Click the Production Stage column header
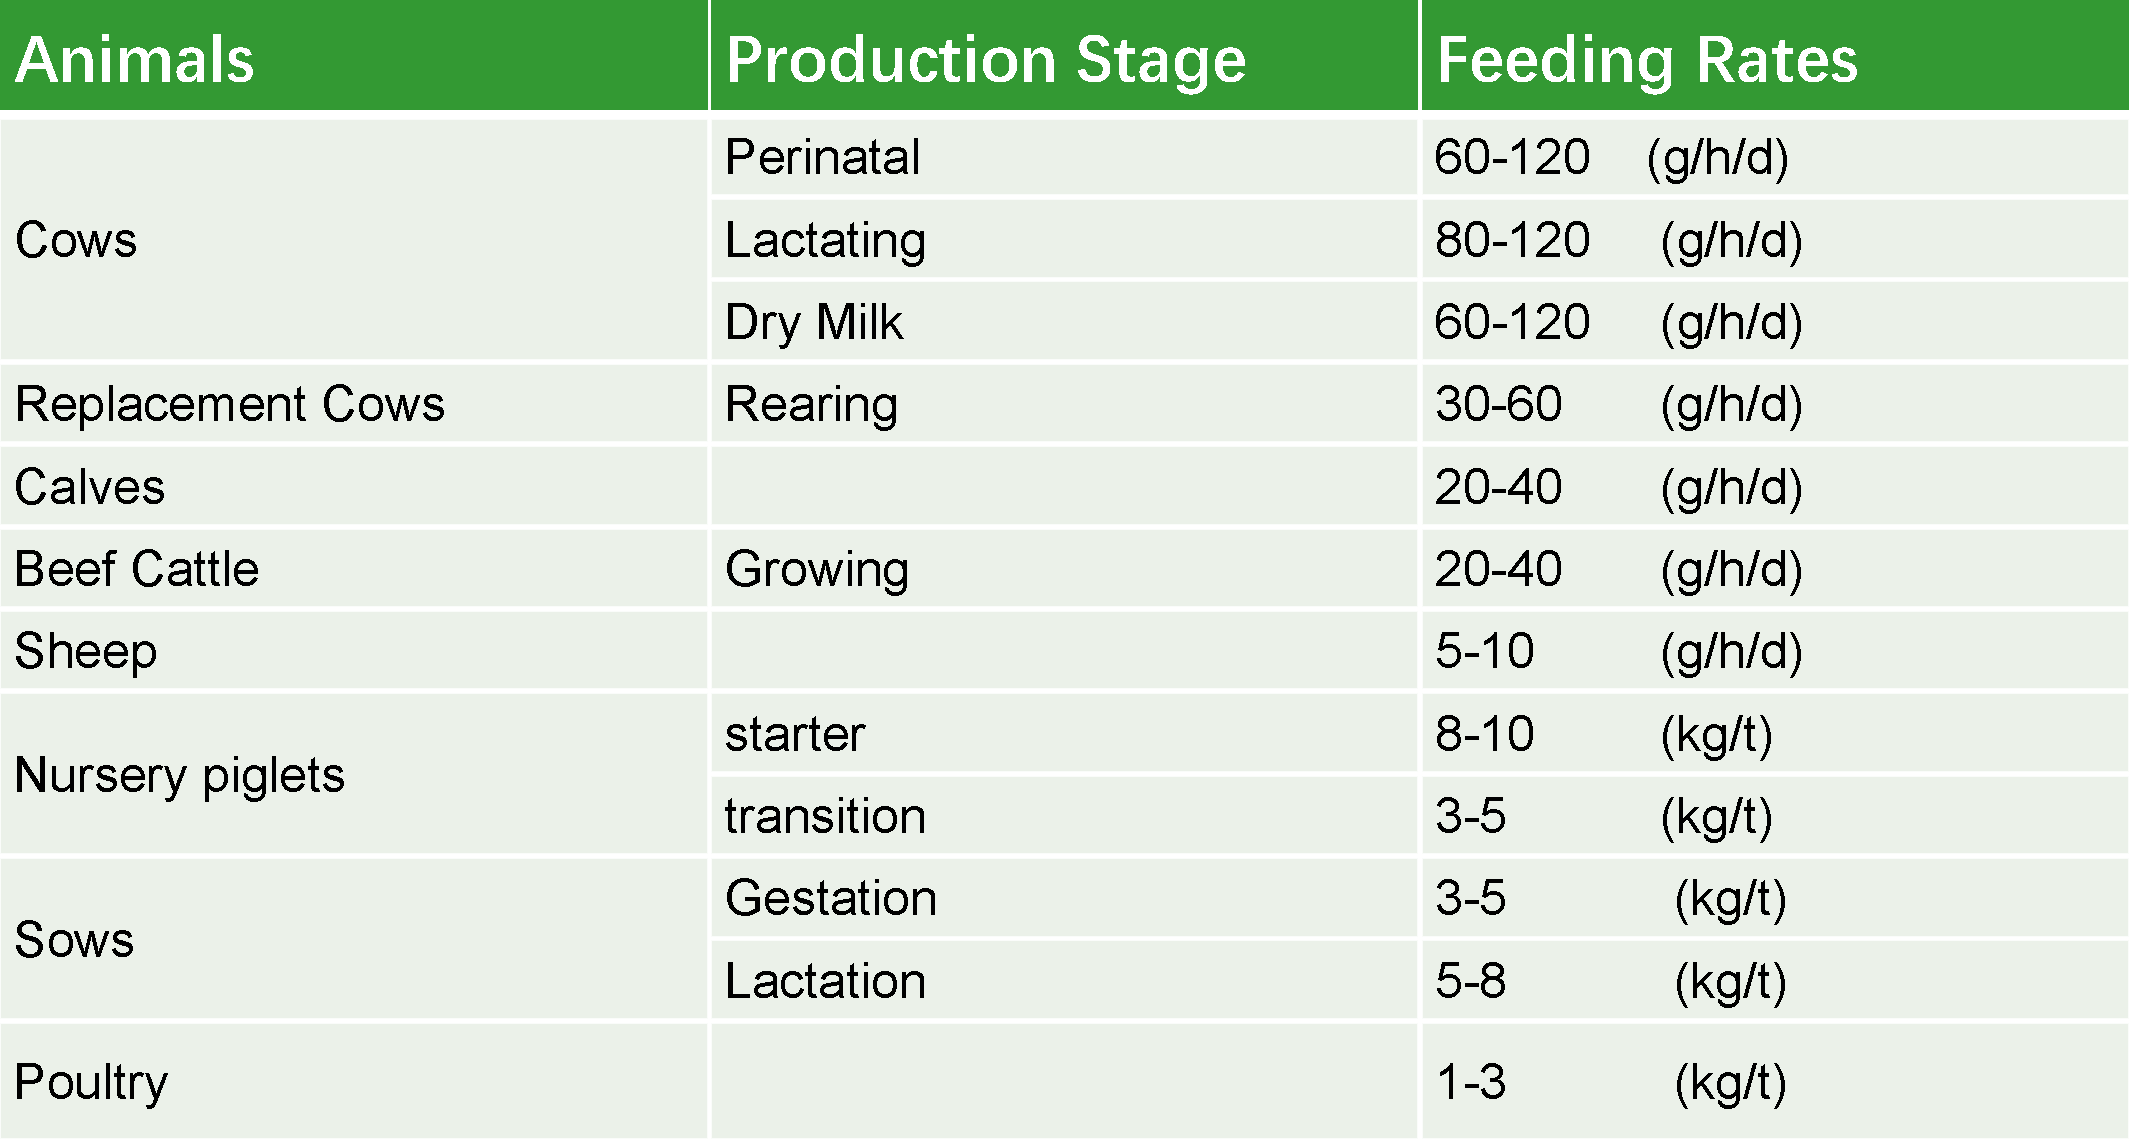The height and width of the screenshot is (1139, 2129). (1065, 55)
